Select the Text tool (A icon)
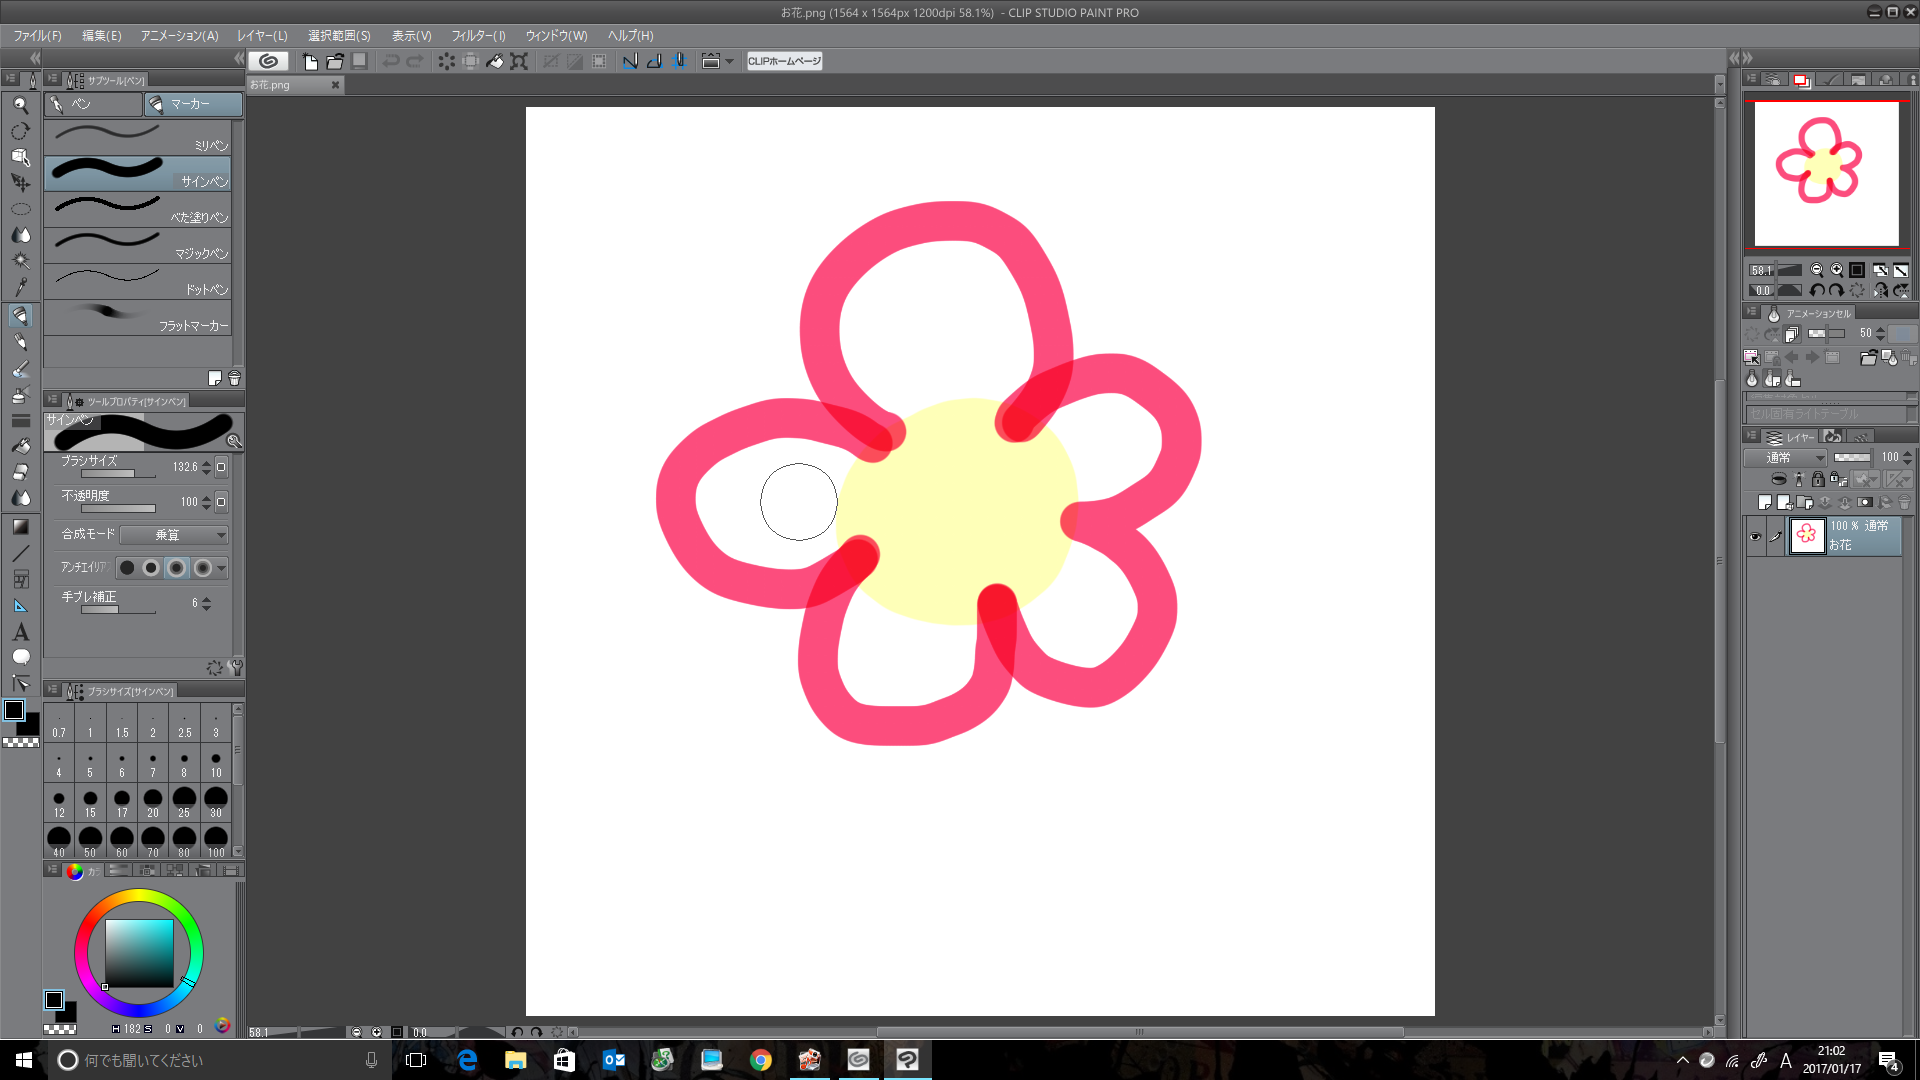Screen dimensions: 1920x1080 [20, 632]
